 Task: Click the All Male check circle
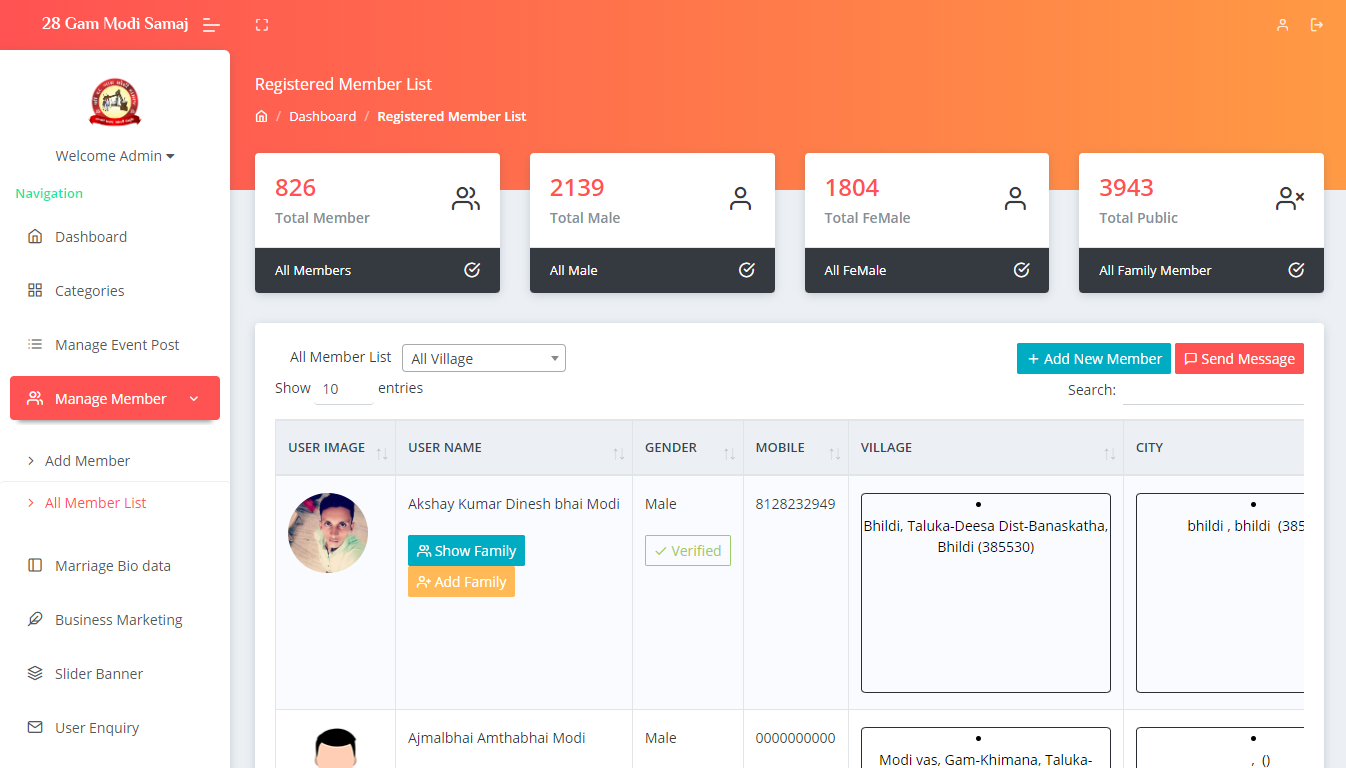point(746,270)
